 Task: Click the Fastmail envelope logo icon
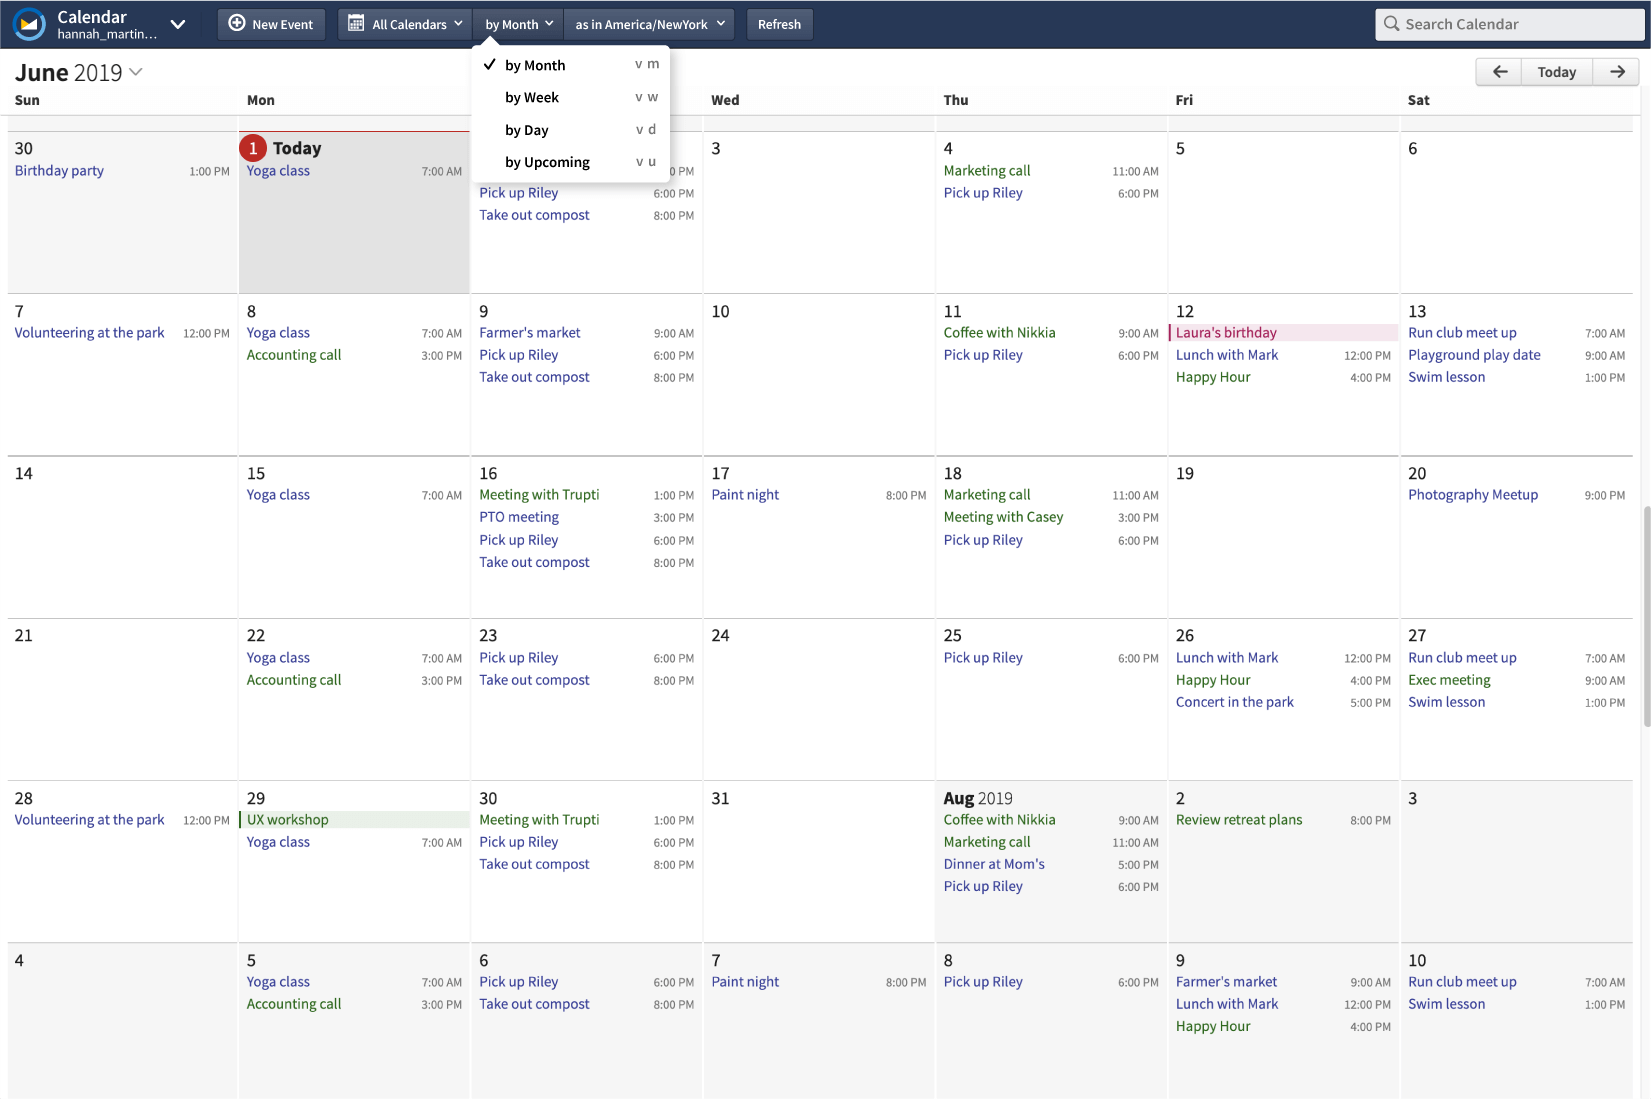pos(29,24)
